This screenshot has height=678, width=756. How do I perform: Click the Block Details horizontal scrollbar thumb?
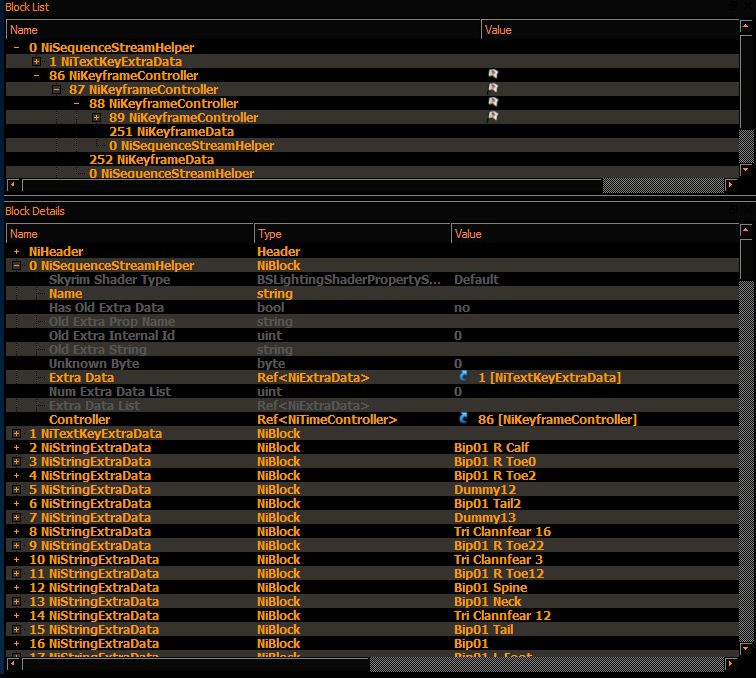coord(196,664)
